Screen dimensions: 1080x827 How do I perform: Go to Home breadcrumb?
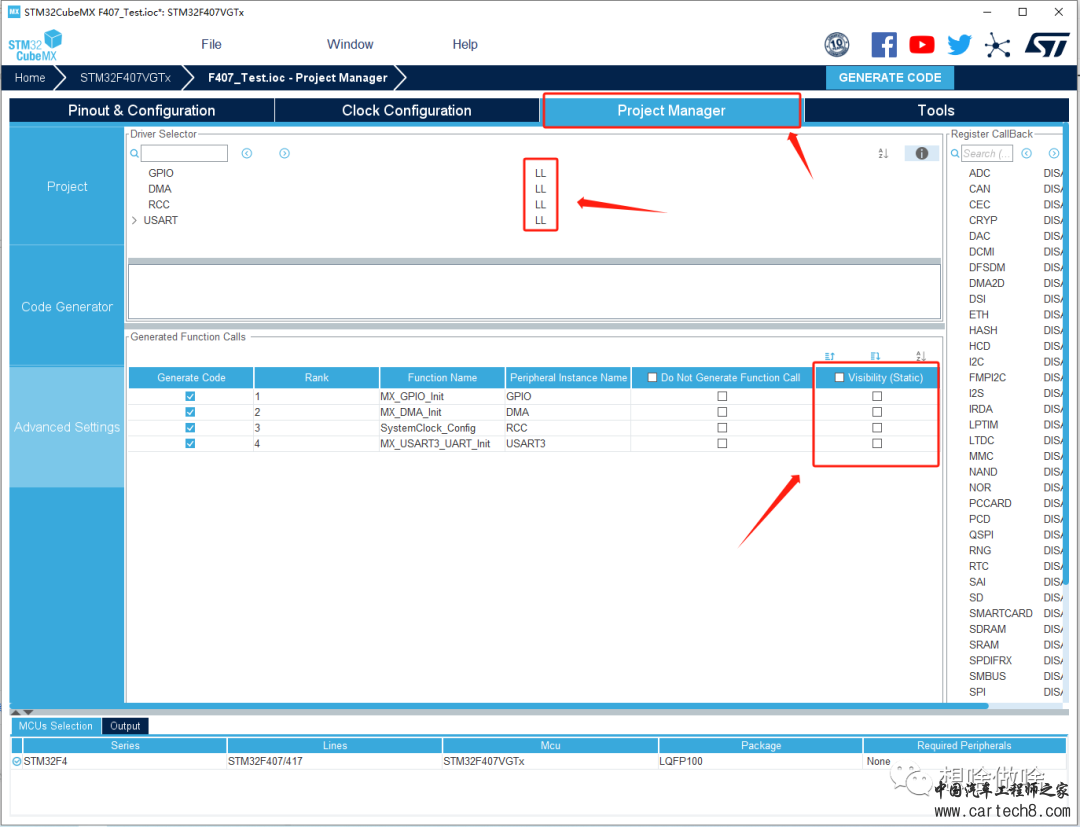(30, 78)
